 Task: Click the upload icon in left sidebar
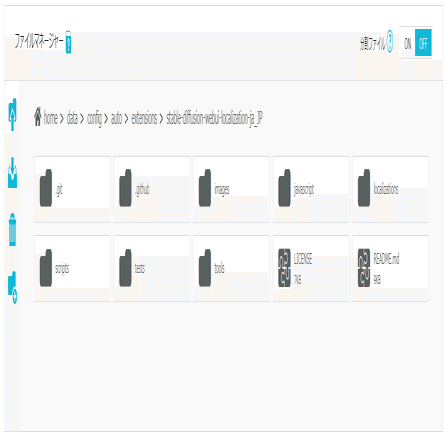click(x=12, y=114)
